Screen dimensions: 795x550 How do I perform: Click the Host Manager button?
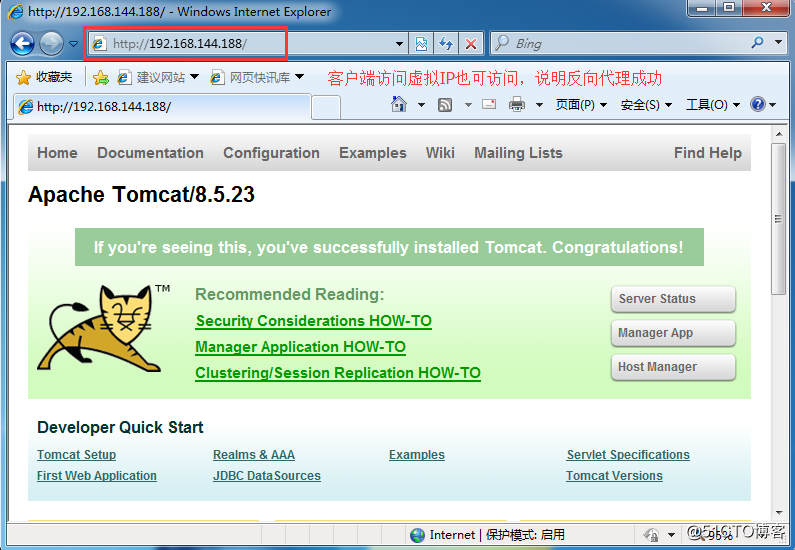point(673,367)
